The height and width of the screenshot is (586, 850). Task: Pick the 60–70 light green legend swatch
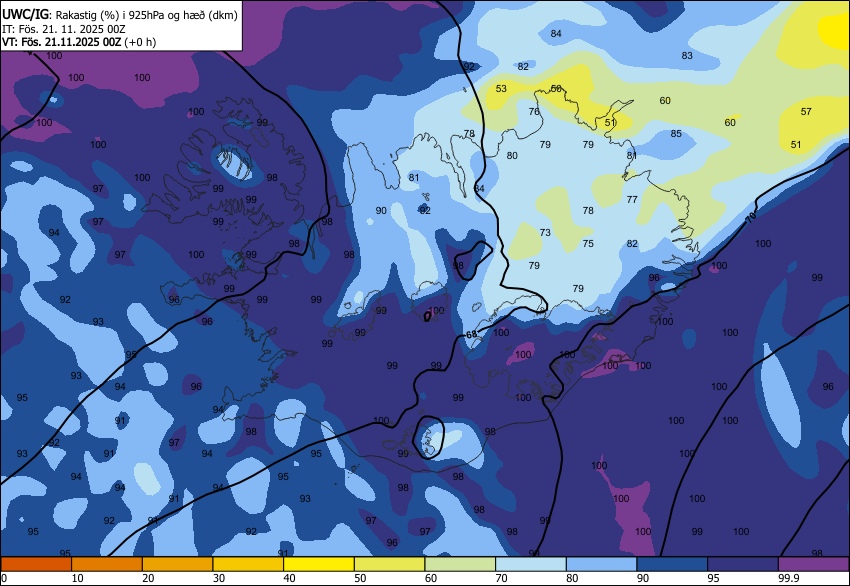pyautogui.click(x=460, y=564)
